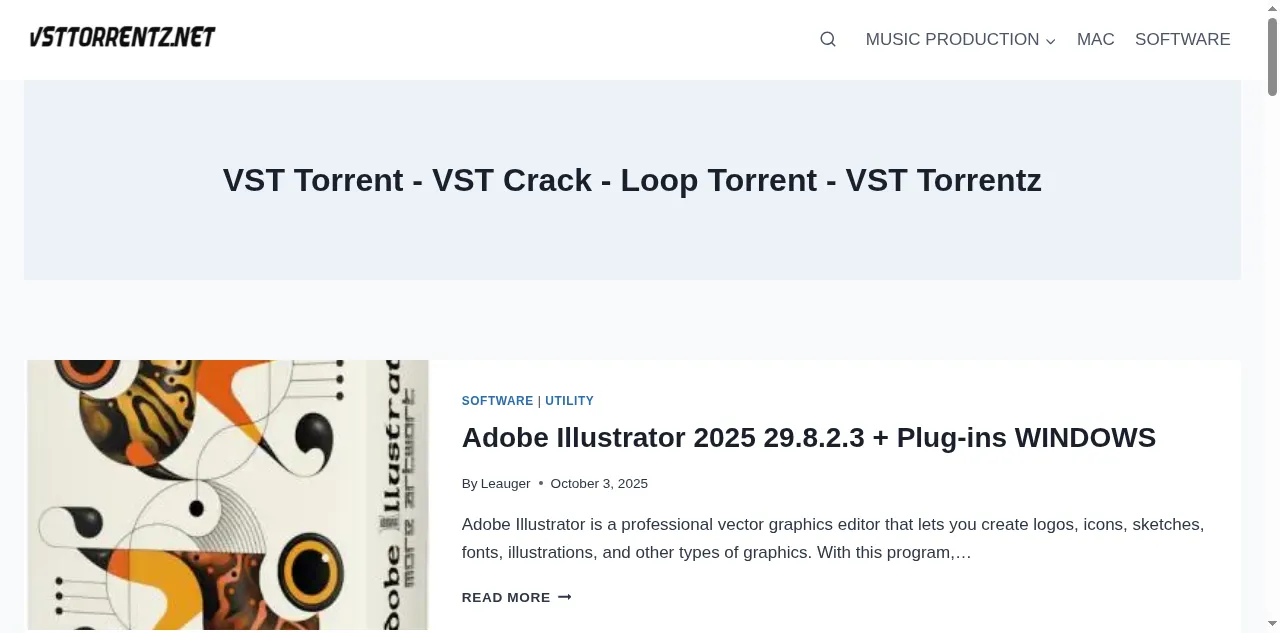Image resolution: width=1280 pixels, height=633 pixels.
Task: Click the vertical page scrollbar thumb
Action: click(1272, 57)
